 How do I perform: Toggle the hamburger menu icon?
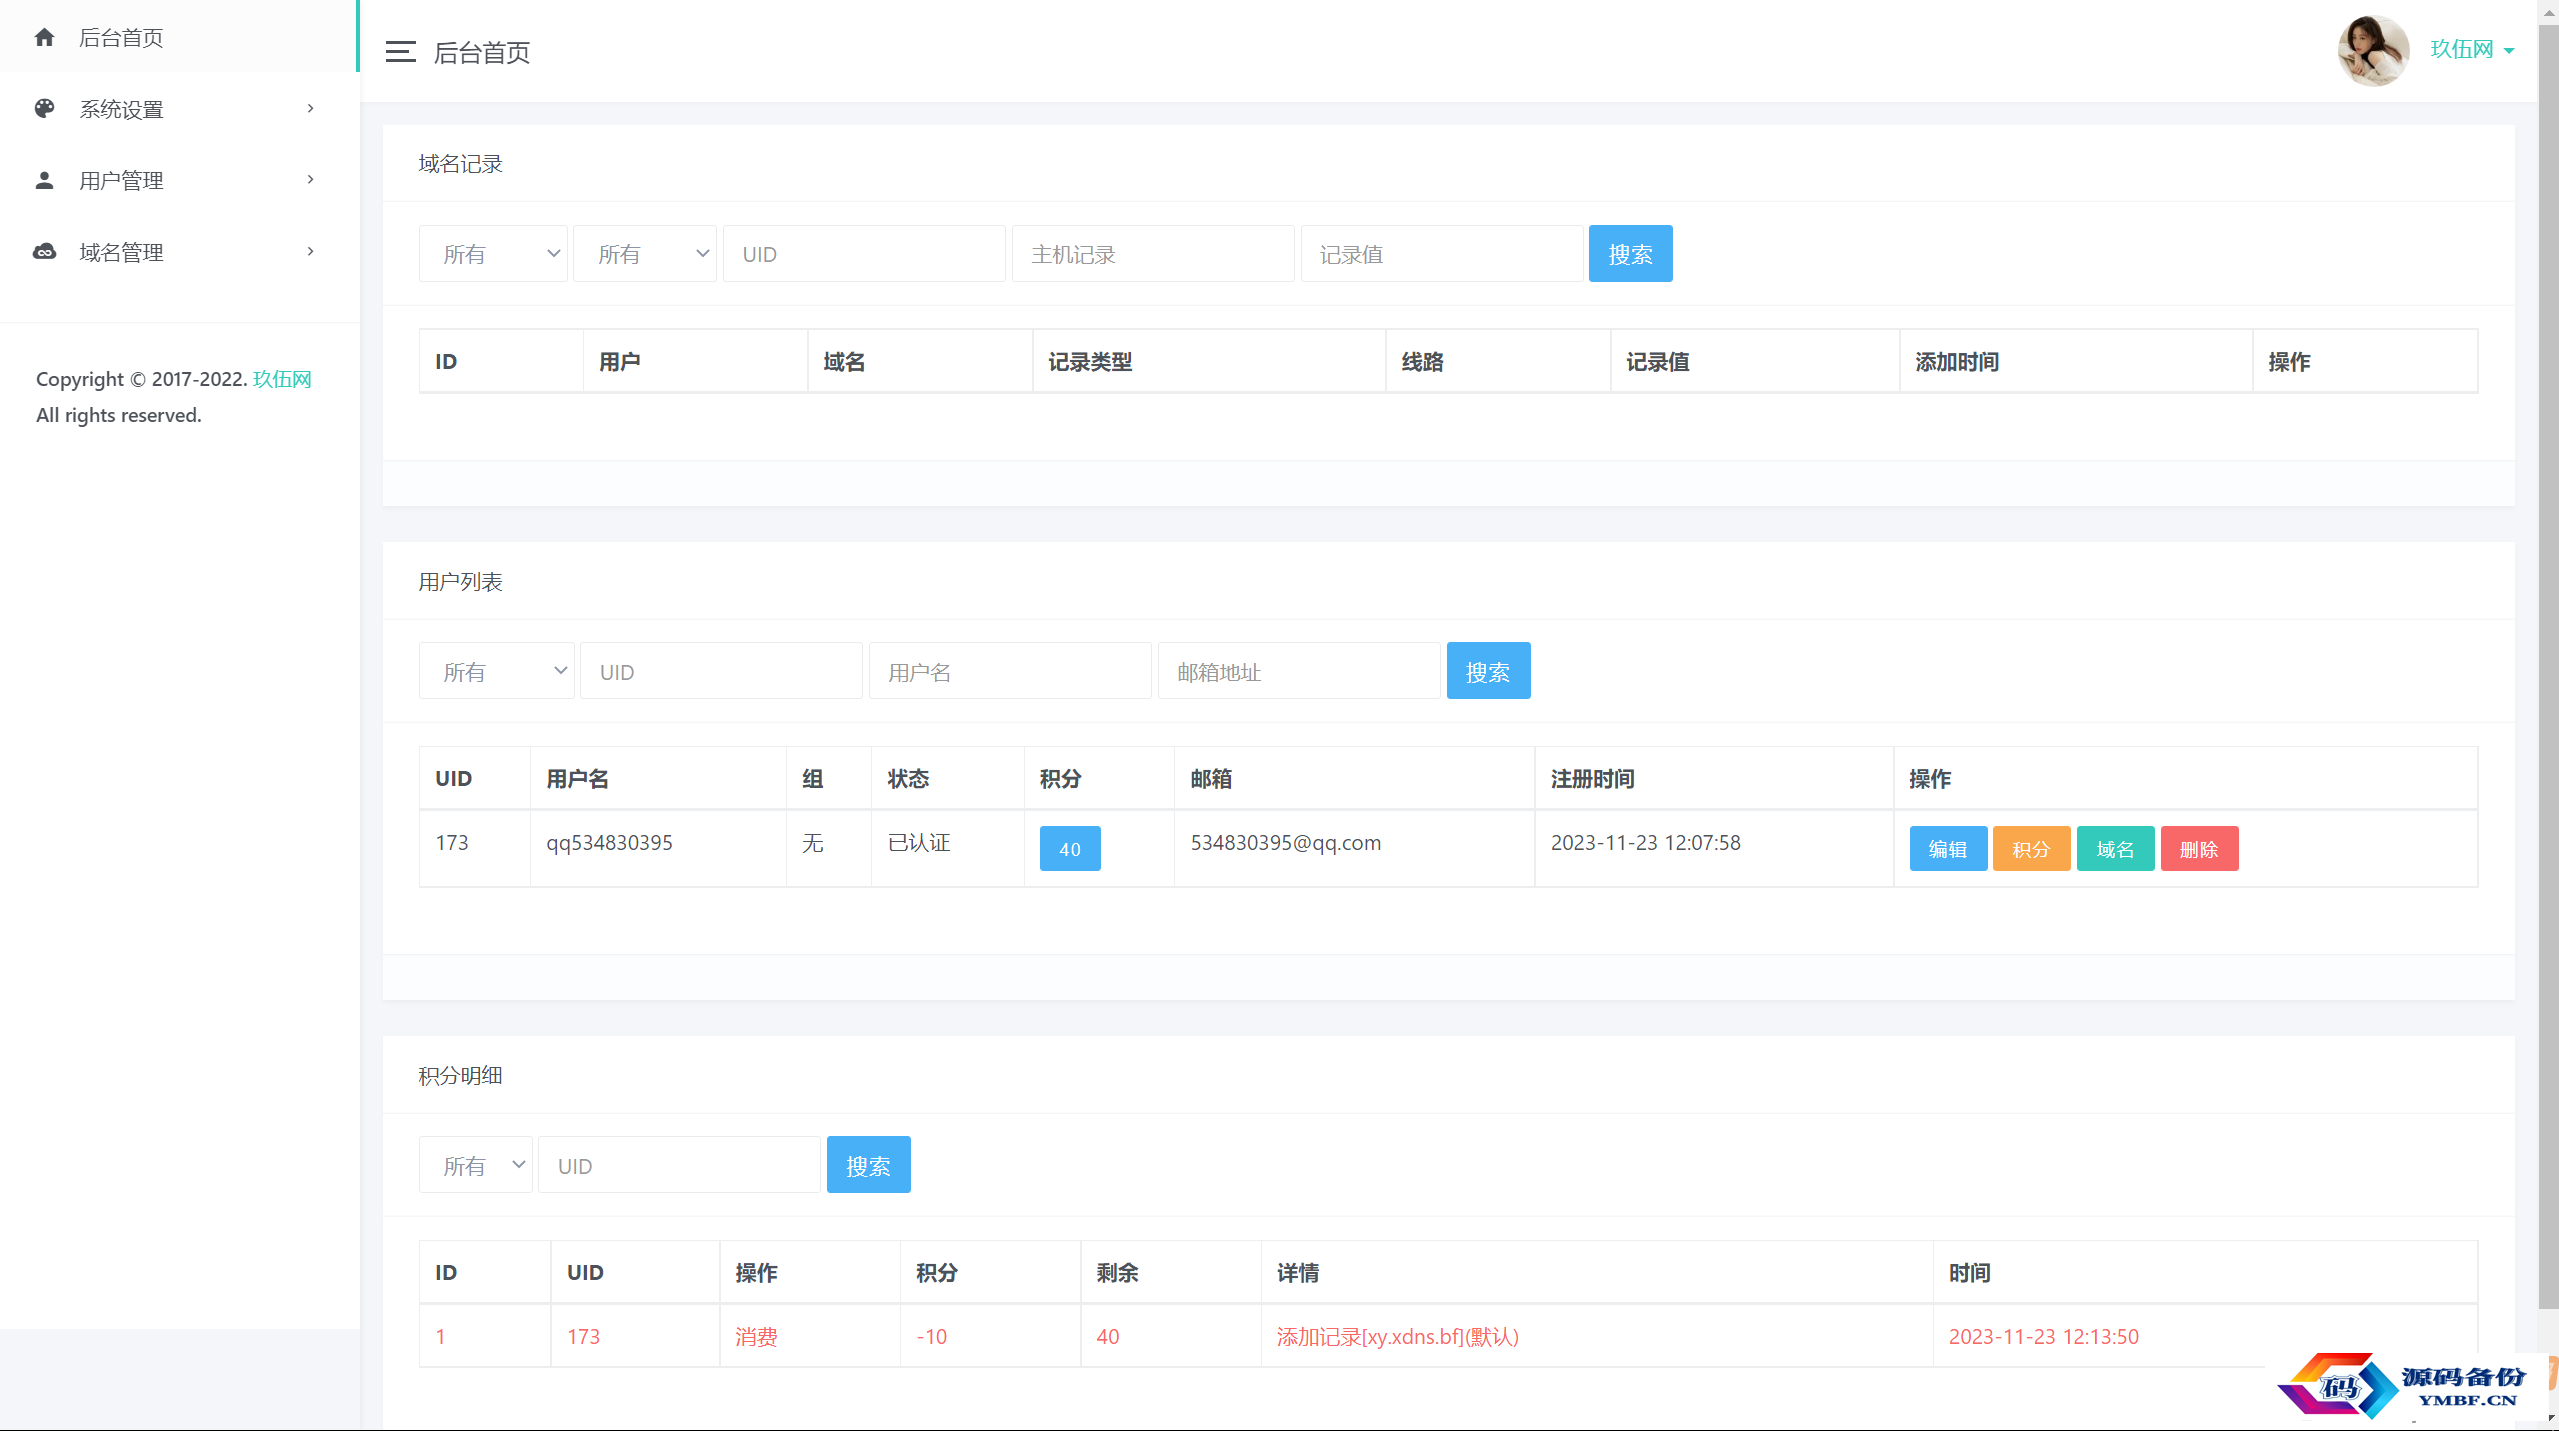click(x=400, y=52)
